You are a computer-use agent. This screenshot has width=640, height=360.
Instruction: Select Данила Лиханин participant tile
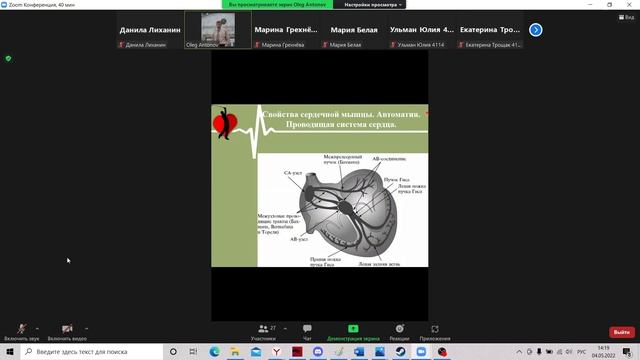tap(150, 30)
